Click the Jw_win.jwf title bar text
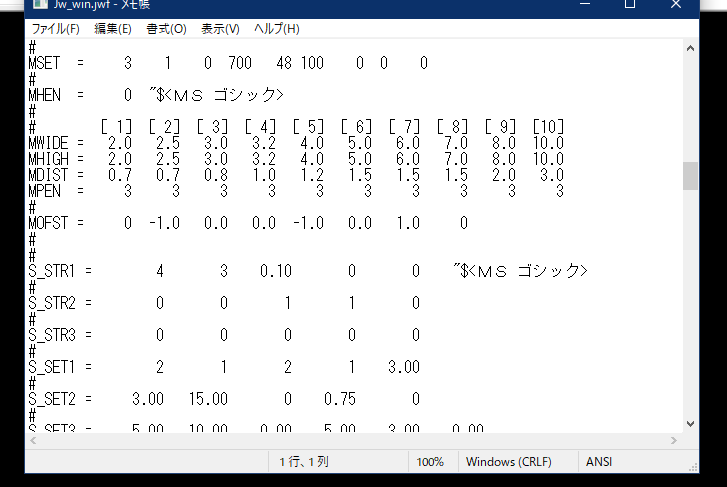The width and height of the screenshot is (727, 487). click(102, 5)
